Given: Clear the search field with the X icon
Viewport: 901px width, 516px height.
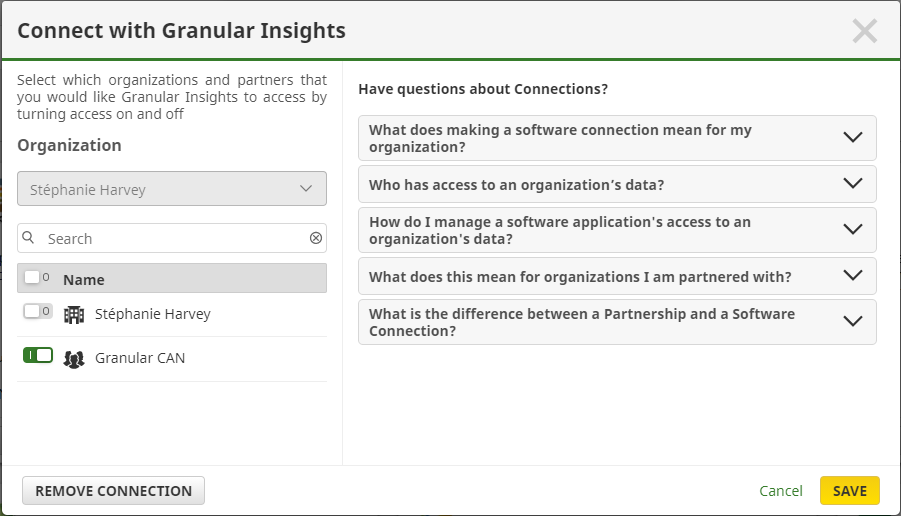Looking at the screenshot, I should (x=316, y=238).
